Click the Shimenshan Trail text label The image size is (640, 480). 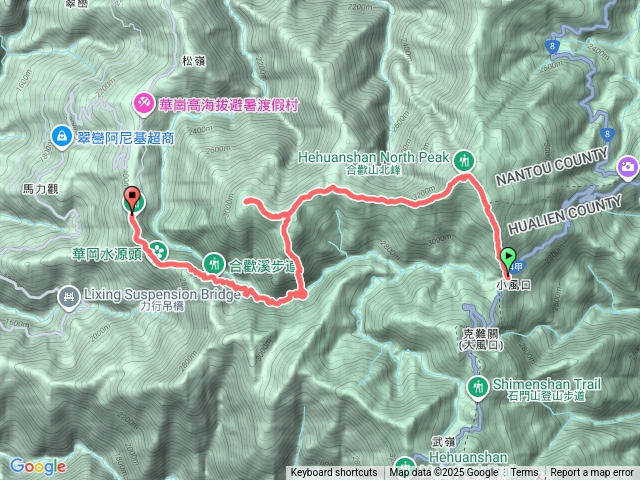coord(547,384)
